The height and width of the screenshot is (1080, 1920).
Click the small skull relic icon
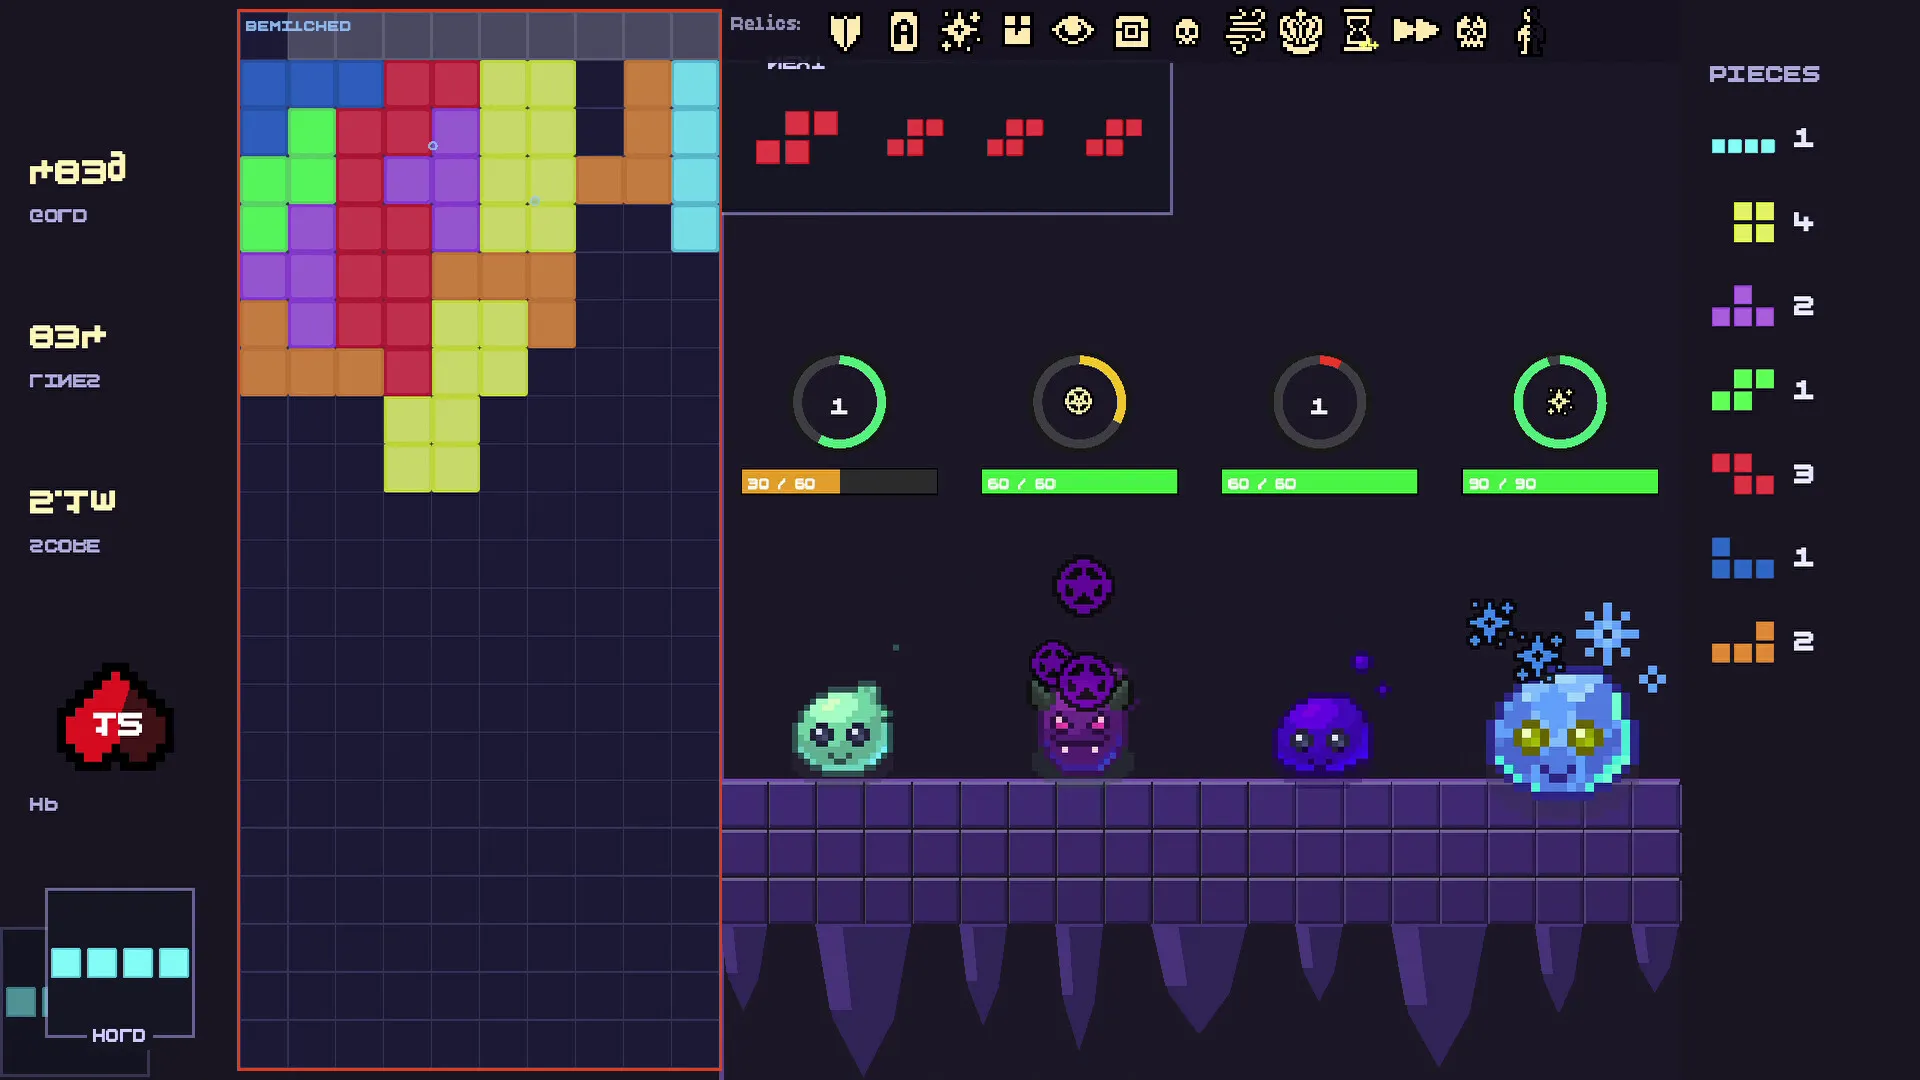click(1187, 33)
